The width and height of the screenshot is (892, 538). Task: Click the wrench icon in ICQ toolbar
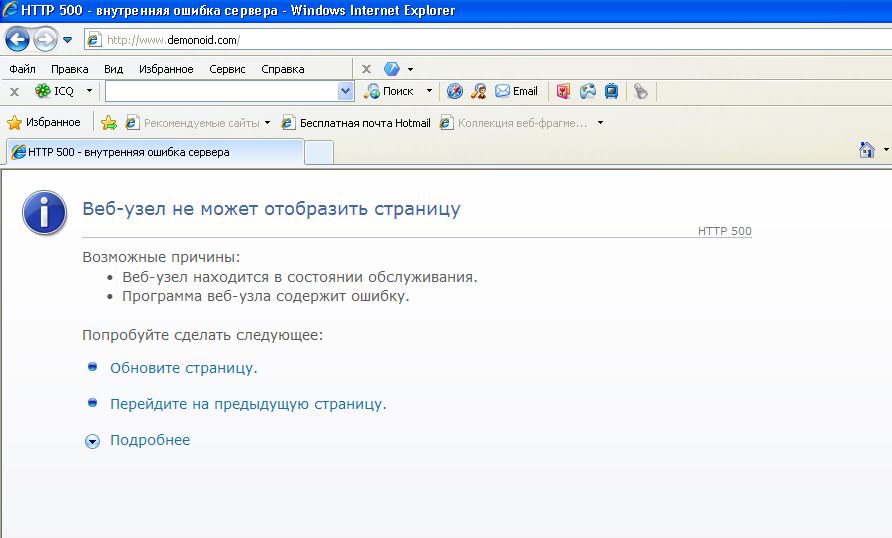coord(640,91)
